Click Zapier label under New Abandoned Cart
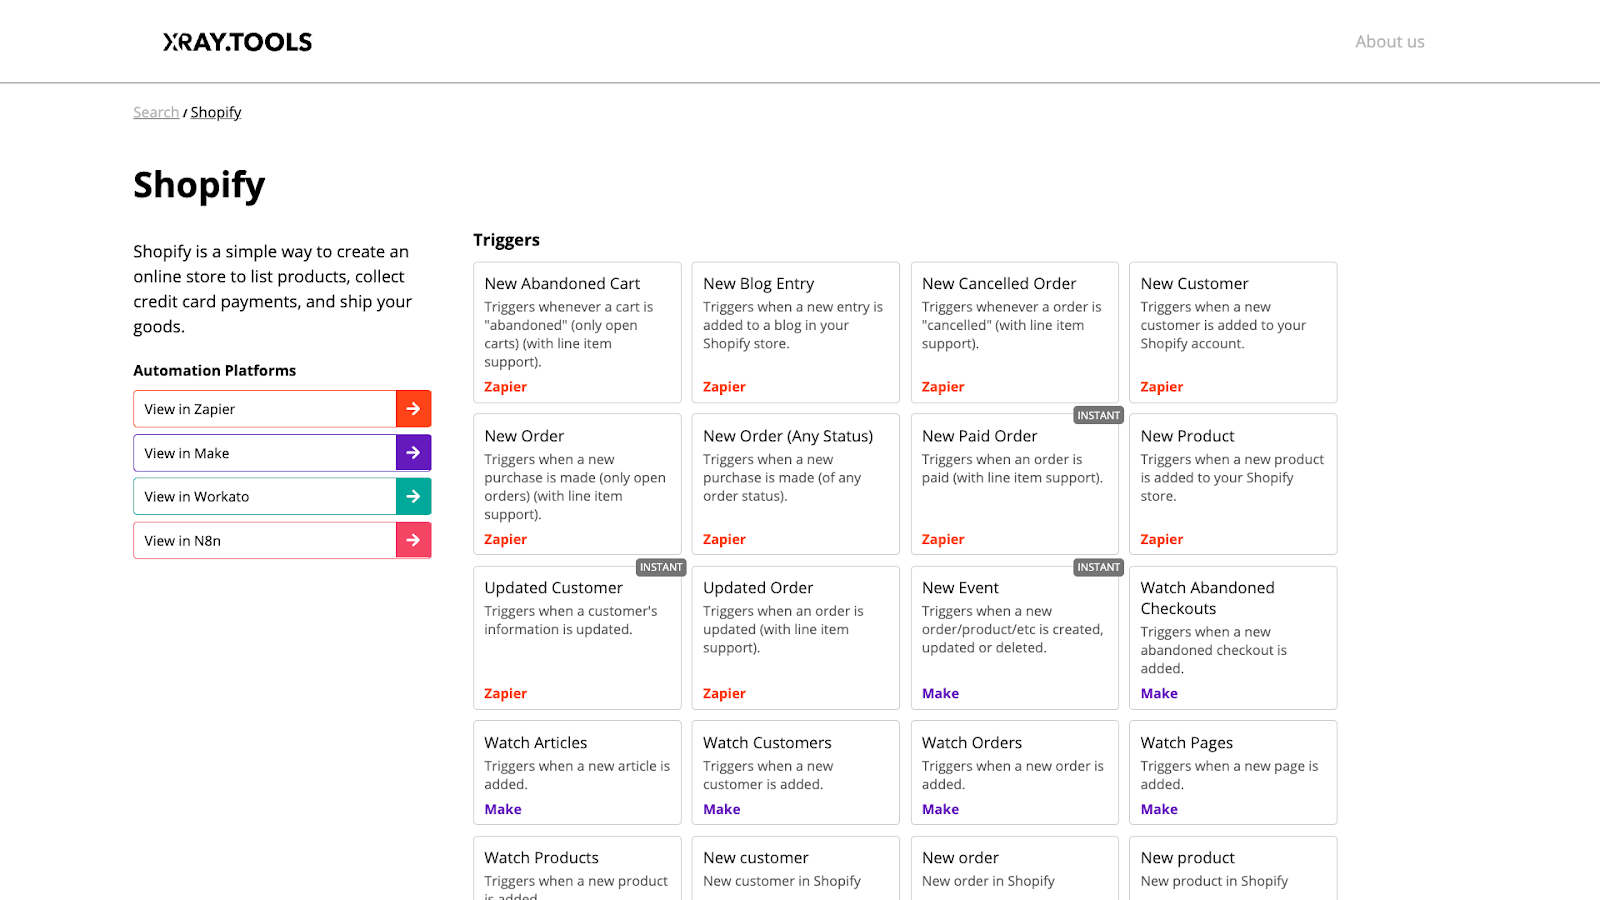This screenshot has height=900, width=1600. pos(505,387)
